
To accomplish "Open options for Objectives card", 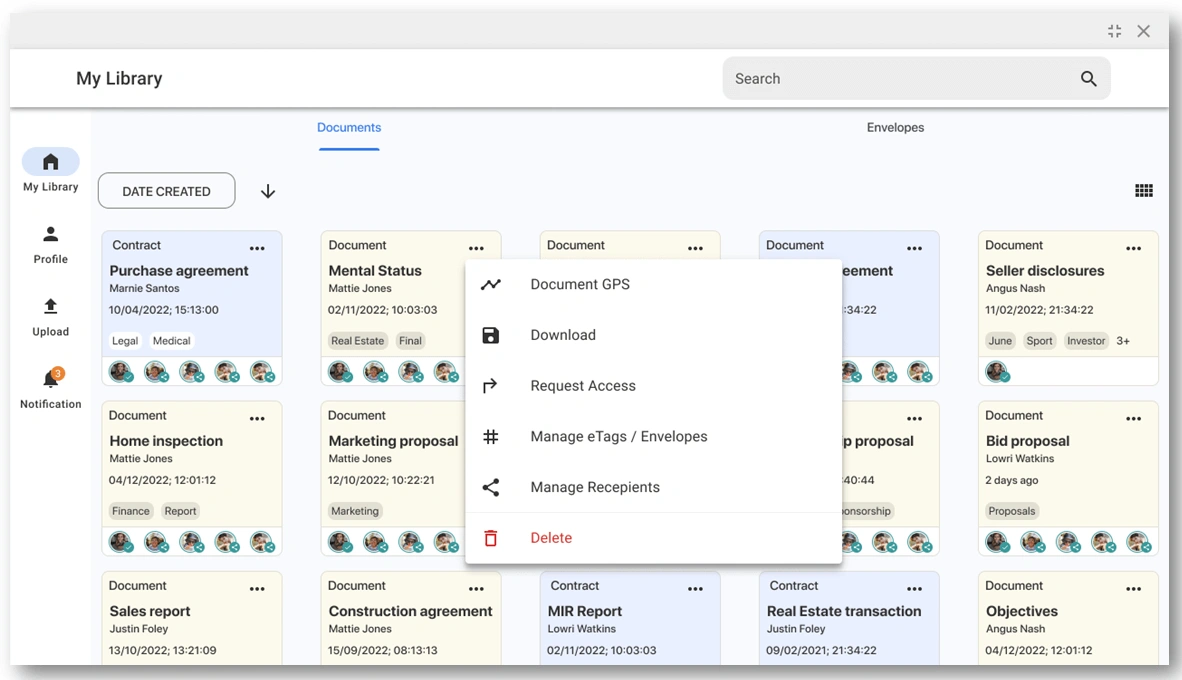I will (1134, 589).
